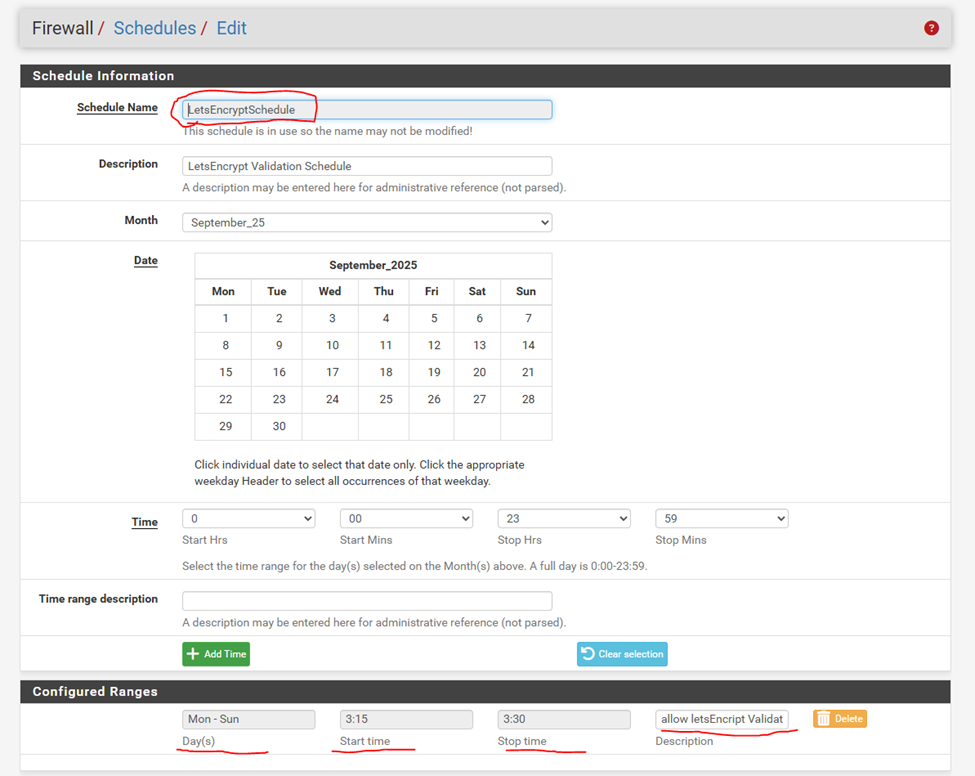Open the Start Mins dropdown
This screenshot has width=975, height=776.
[x=406, y=518]
